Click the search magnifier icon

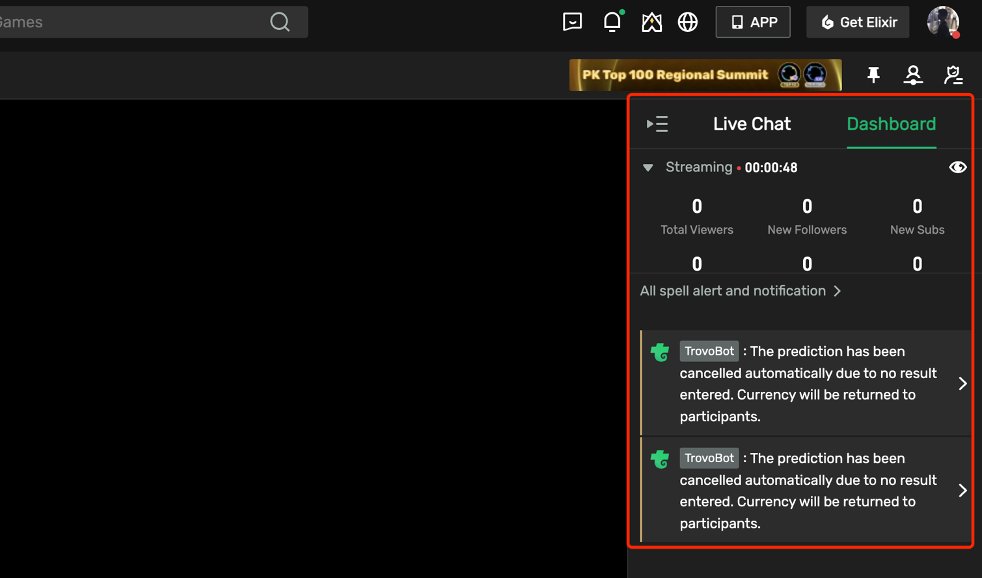coord(280,22)
